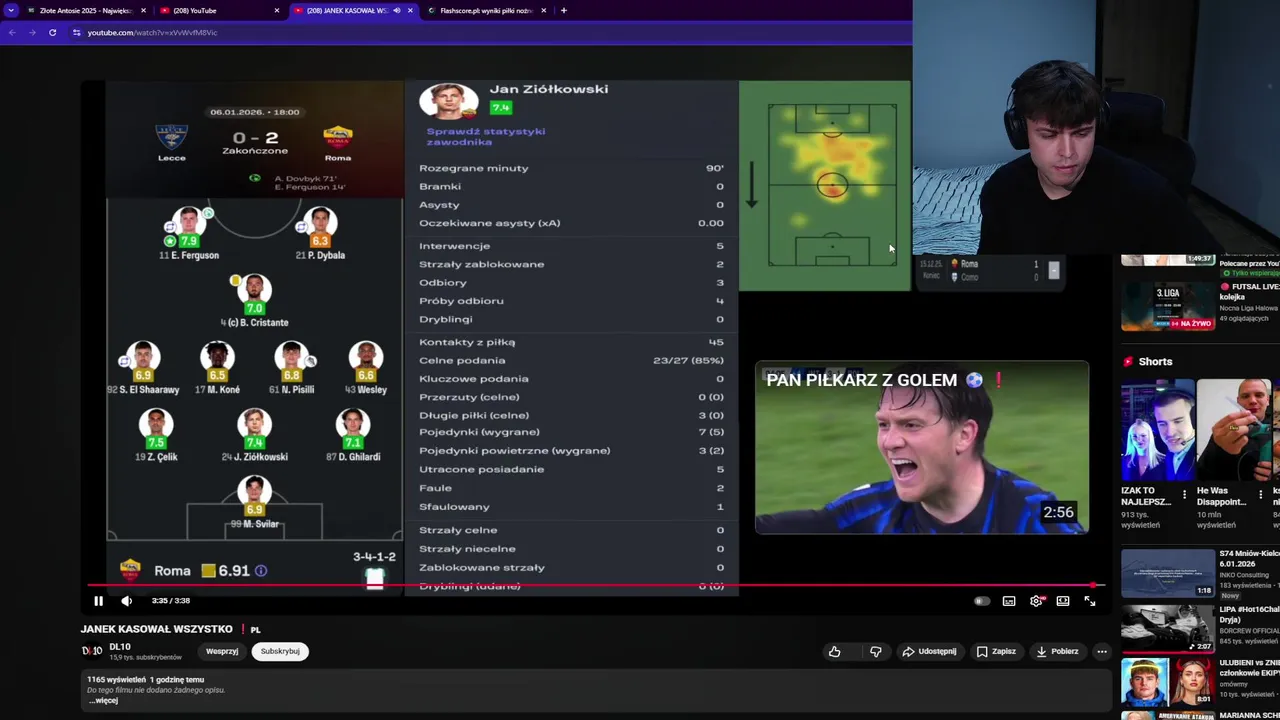The height and width of the screenshot is (720, 1280).
Task: Click the video title JANEK KASOWAŁ WSZYSTKO
Action: coord(157,629)
